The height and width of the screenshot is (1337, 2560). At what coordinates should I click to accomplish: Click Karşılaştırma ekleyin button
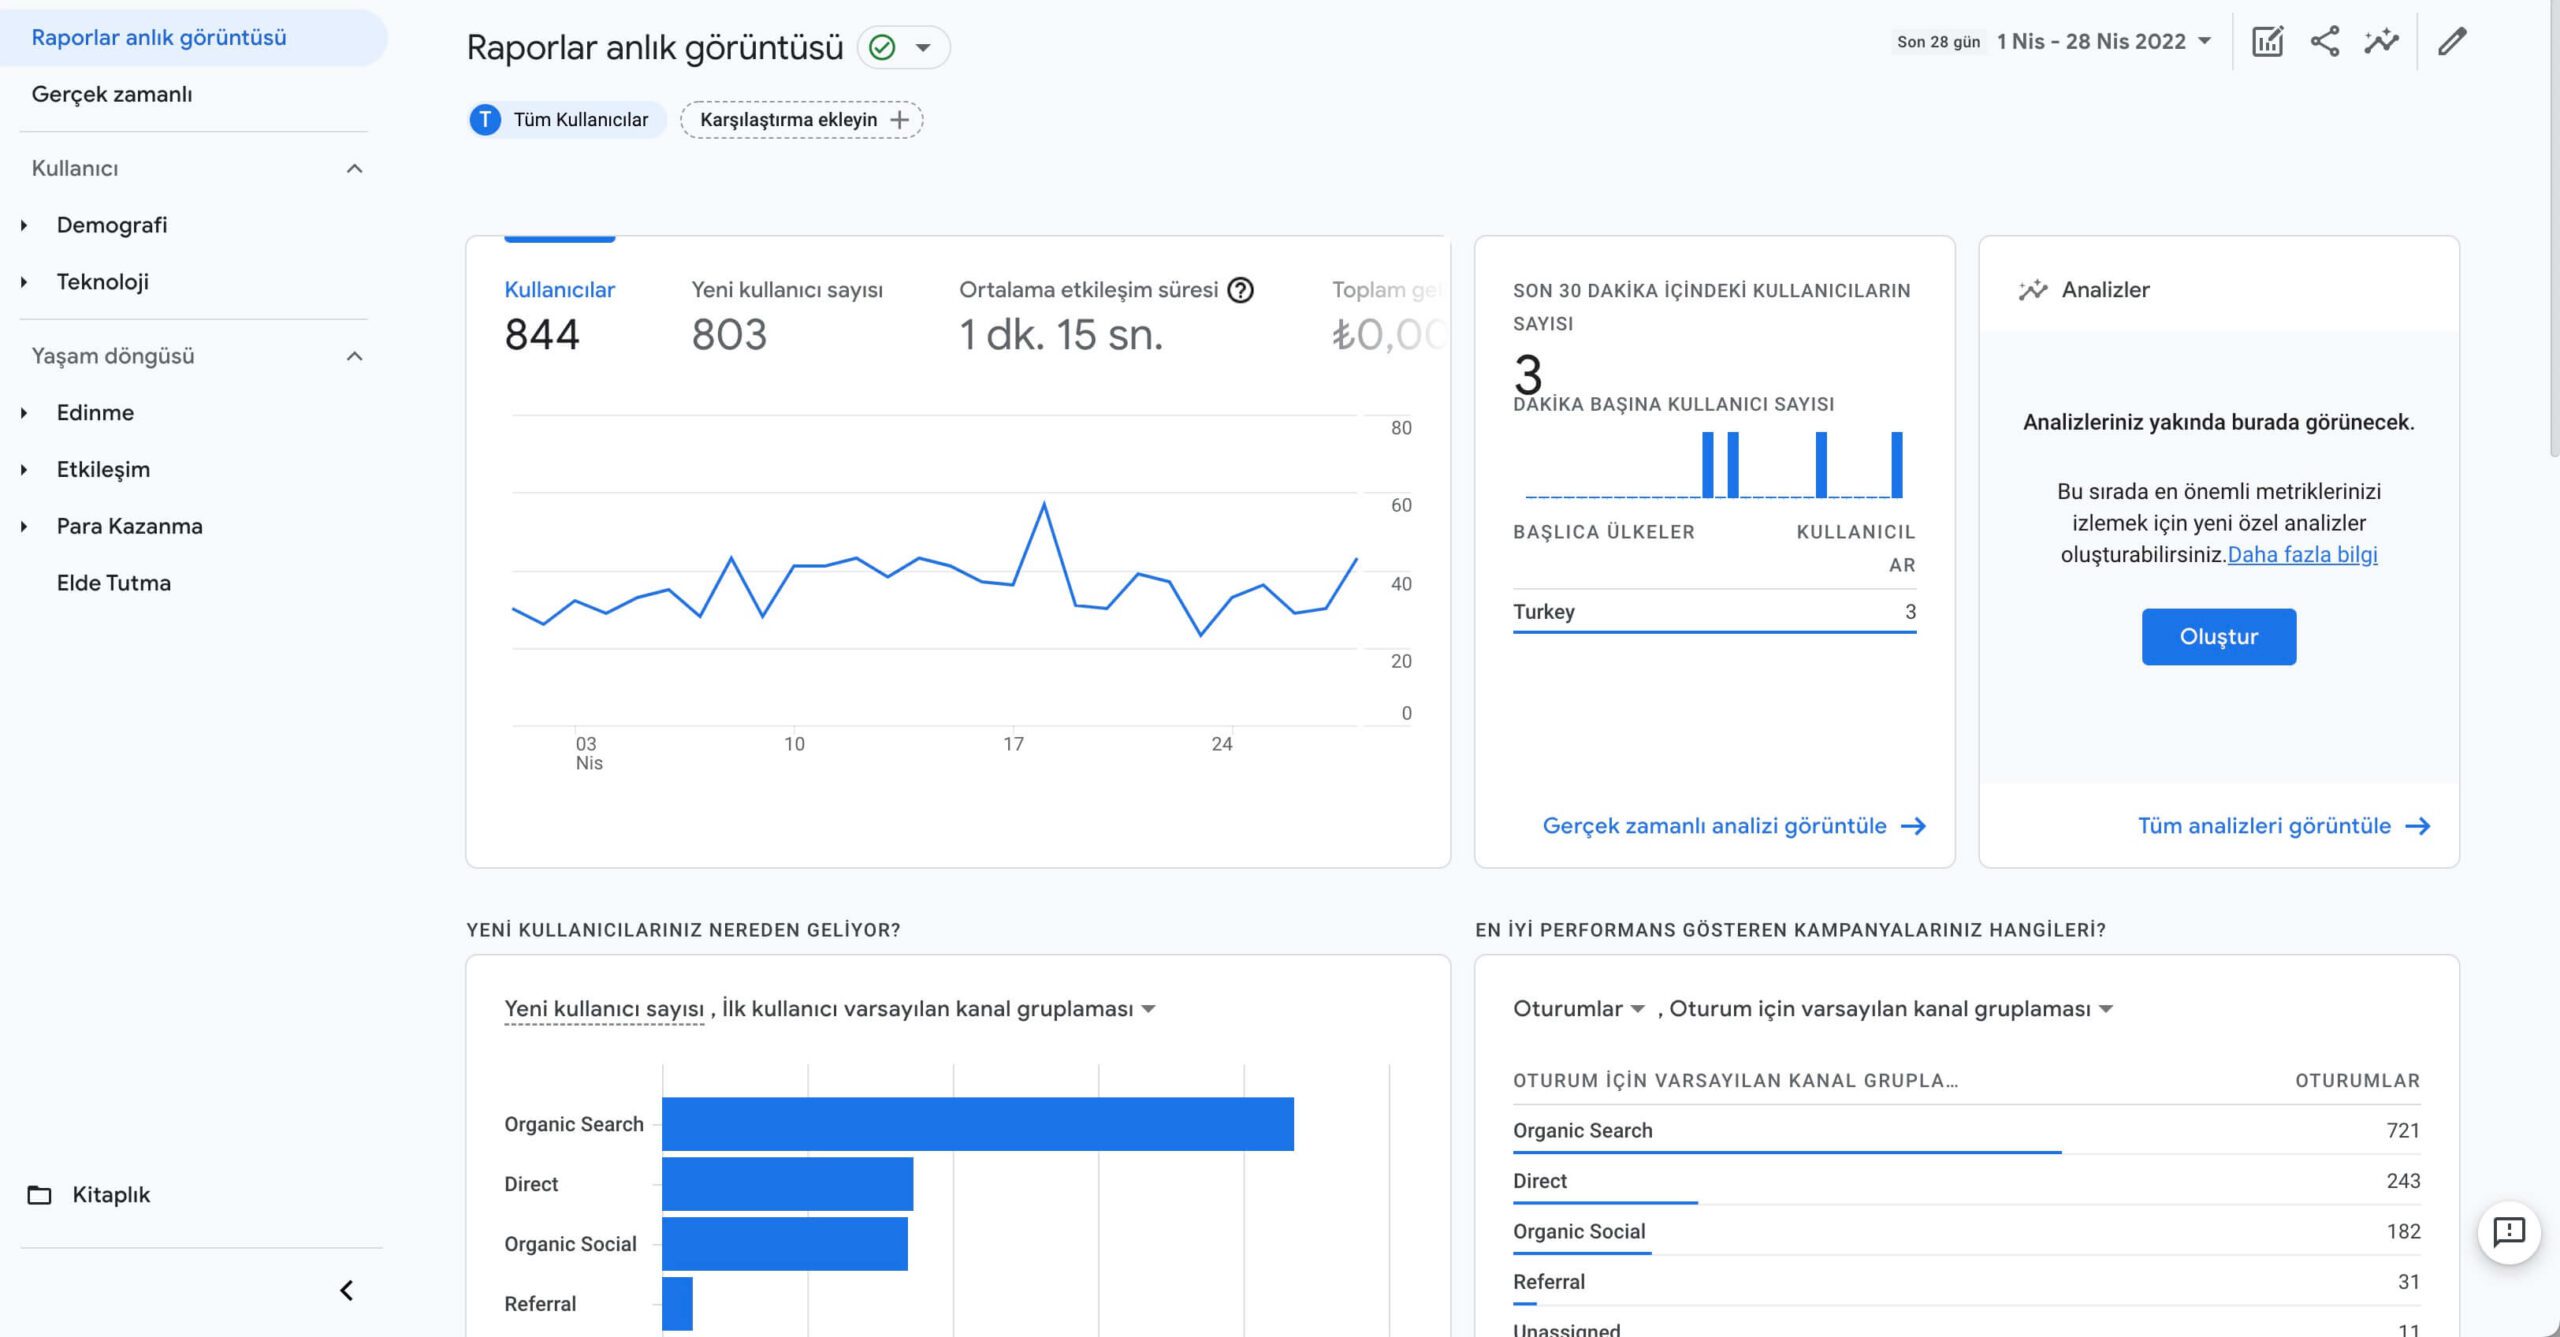(801, 120)
